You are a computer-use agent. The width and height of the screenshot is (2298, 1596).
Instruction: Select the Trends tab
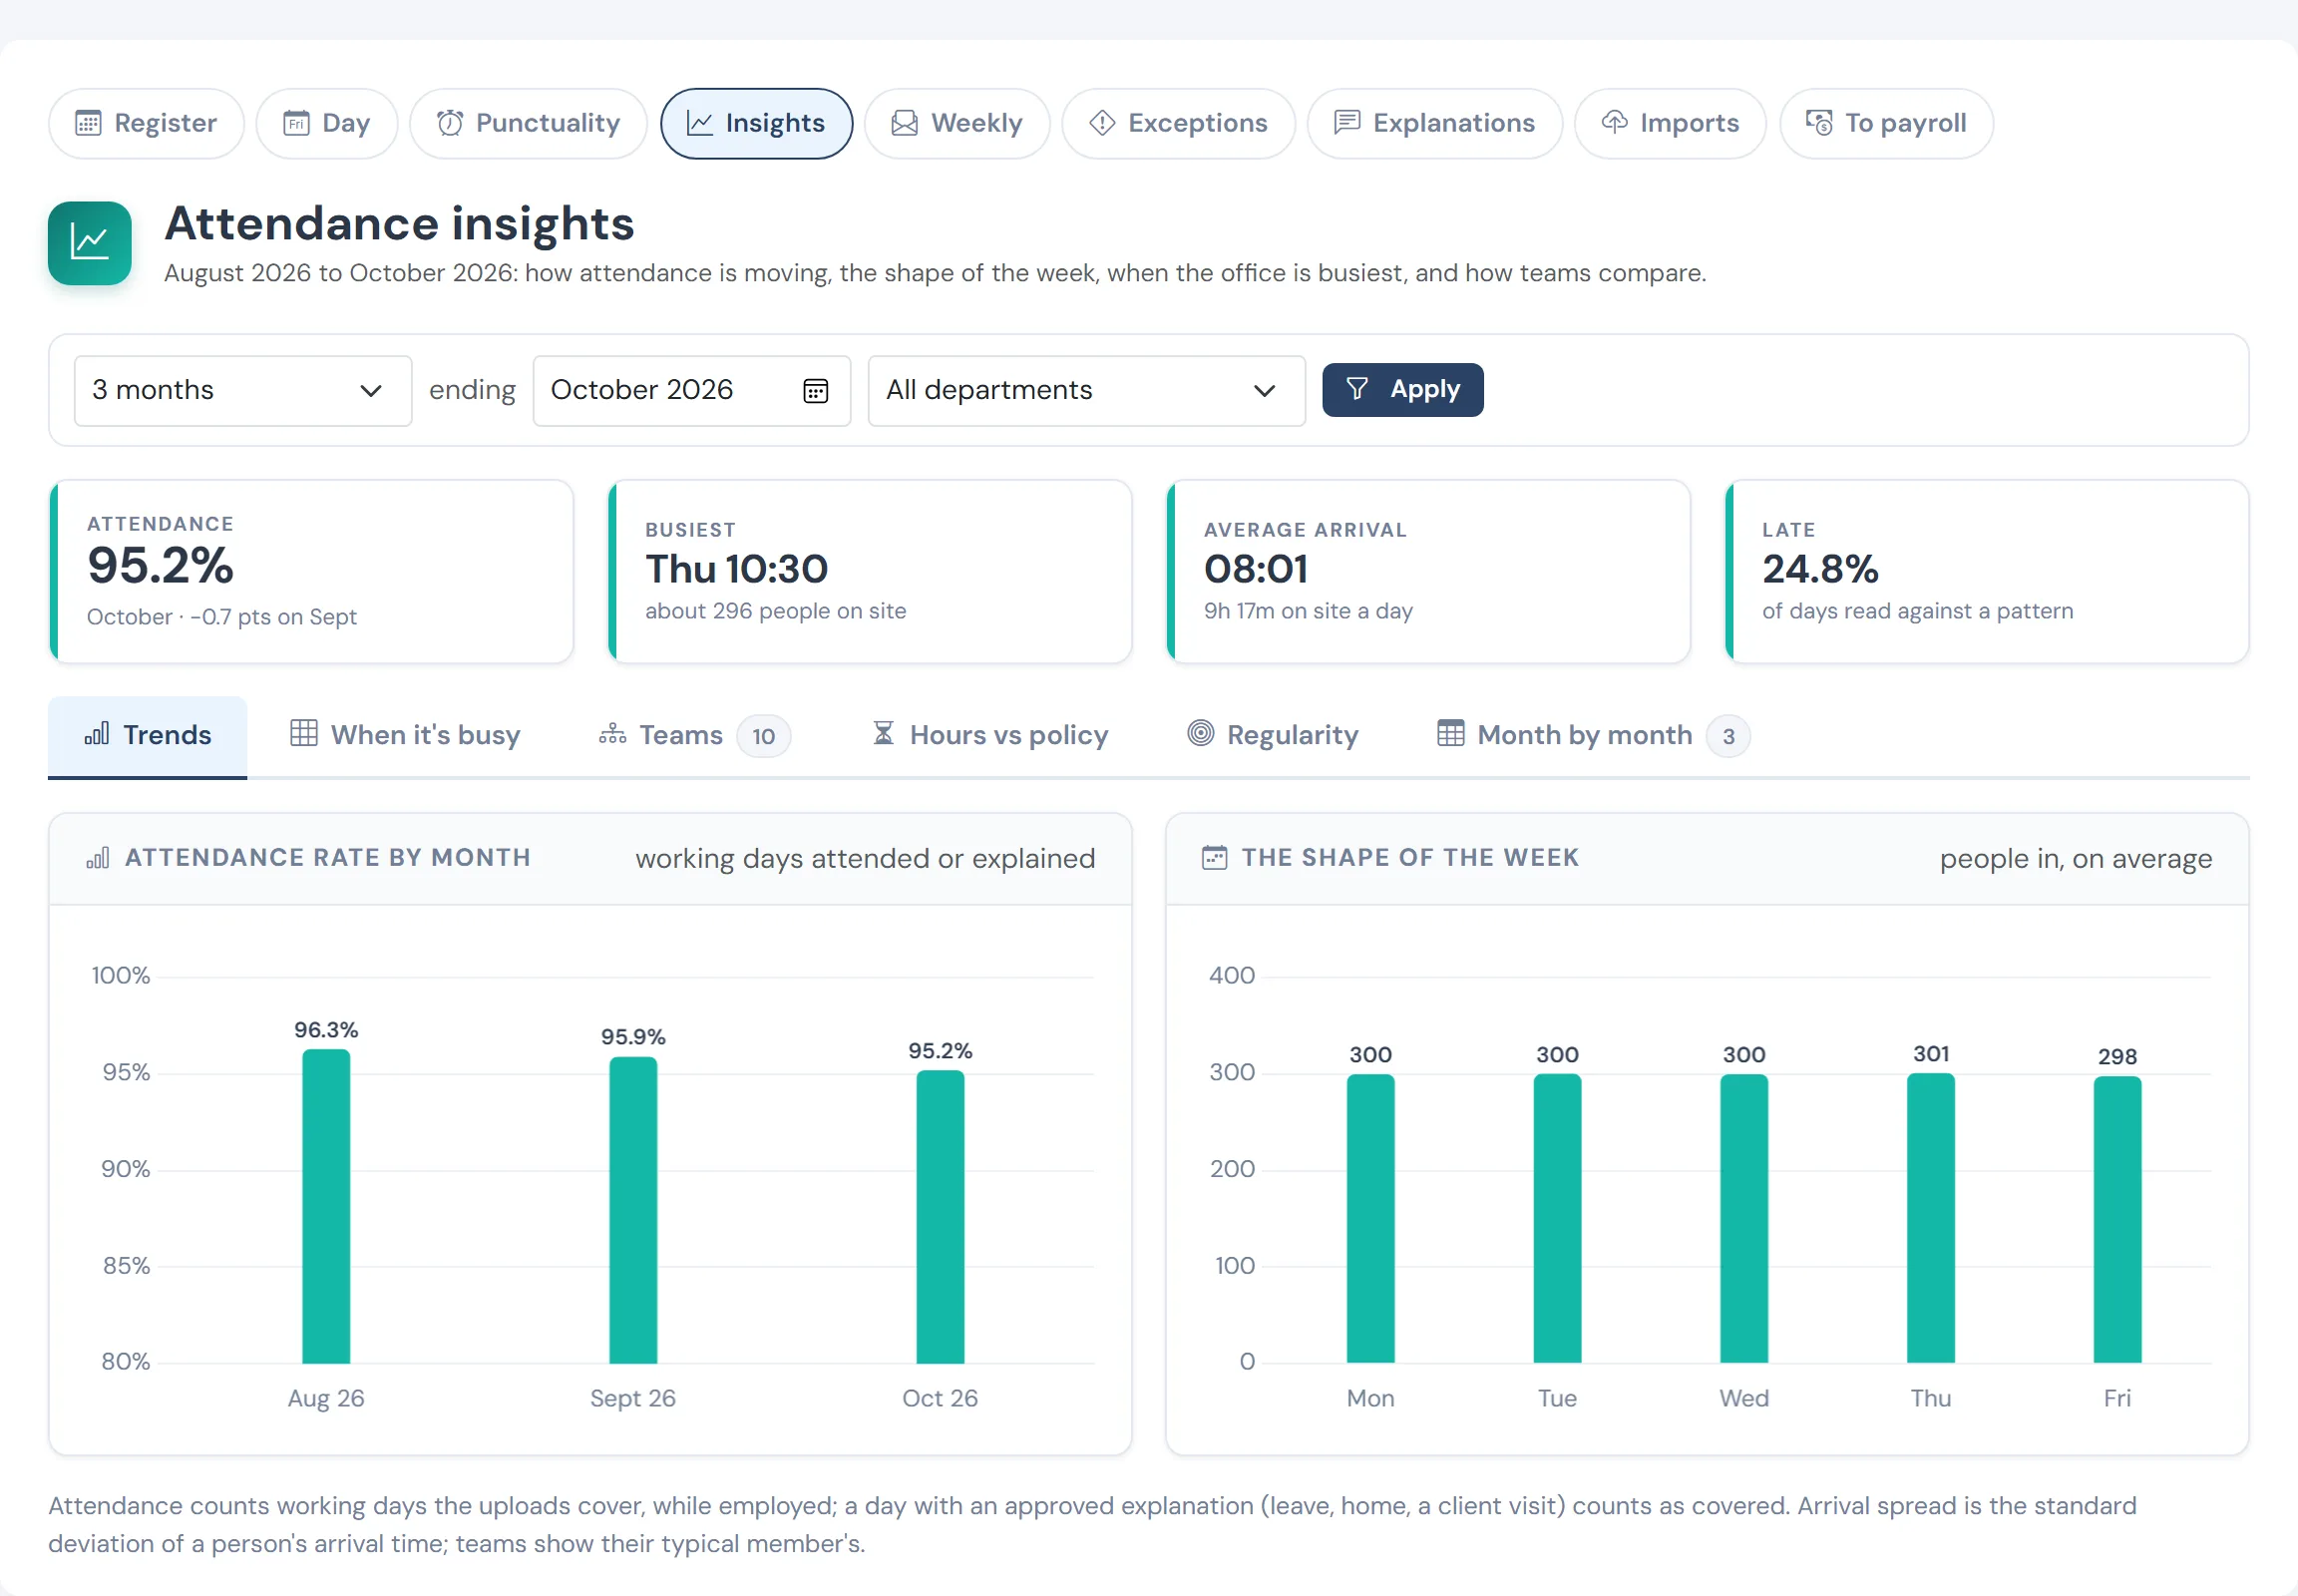click(147, 736)
